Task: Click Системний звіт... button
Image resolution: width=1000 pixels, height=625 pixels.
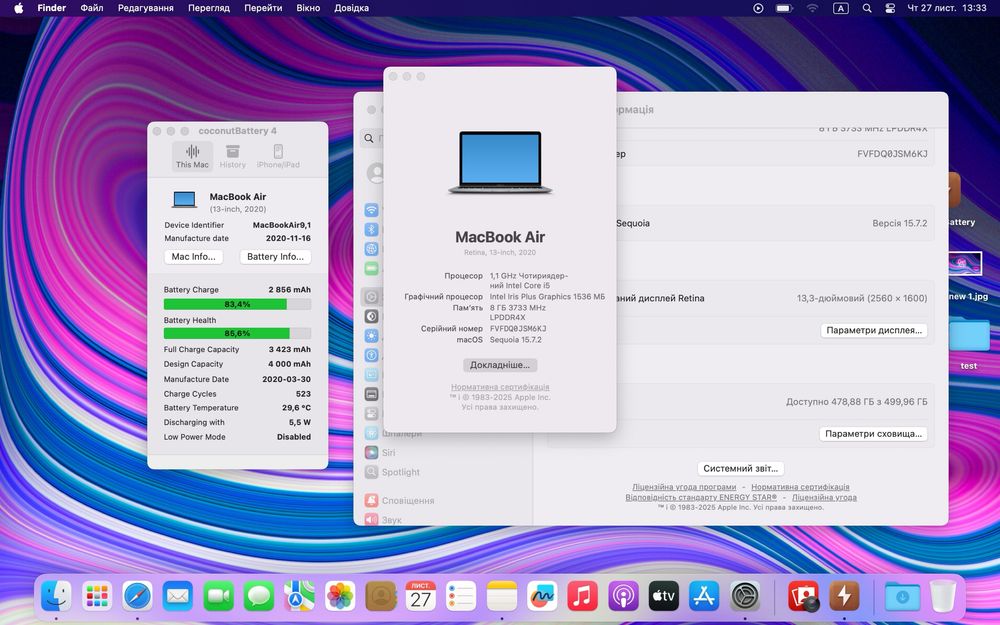Action: click(x=740, y=468)
